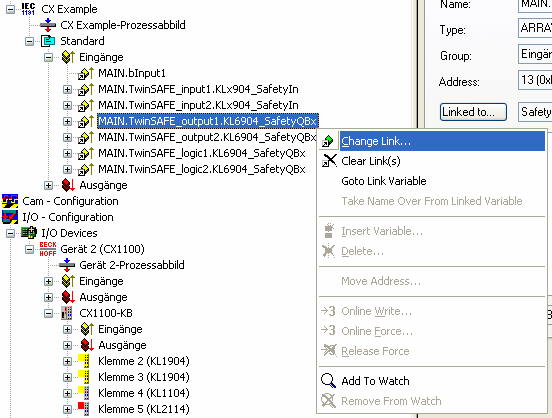Click the icon of MAIN.TwinSAFE_input2.KLx904_SafetyIn

pyautogui.click(x=86, y=105)
